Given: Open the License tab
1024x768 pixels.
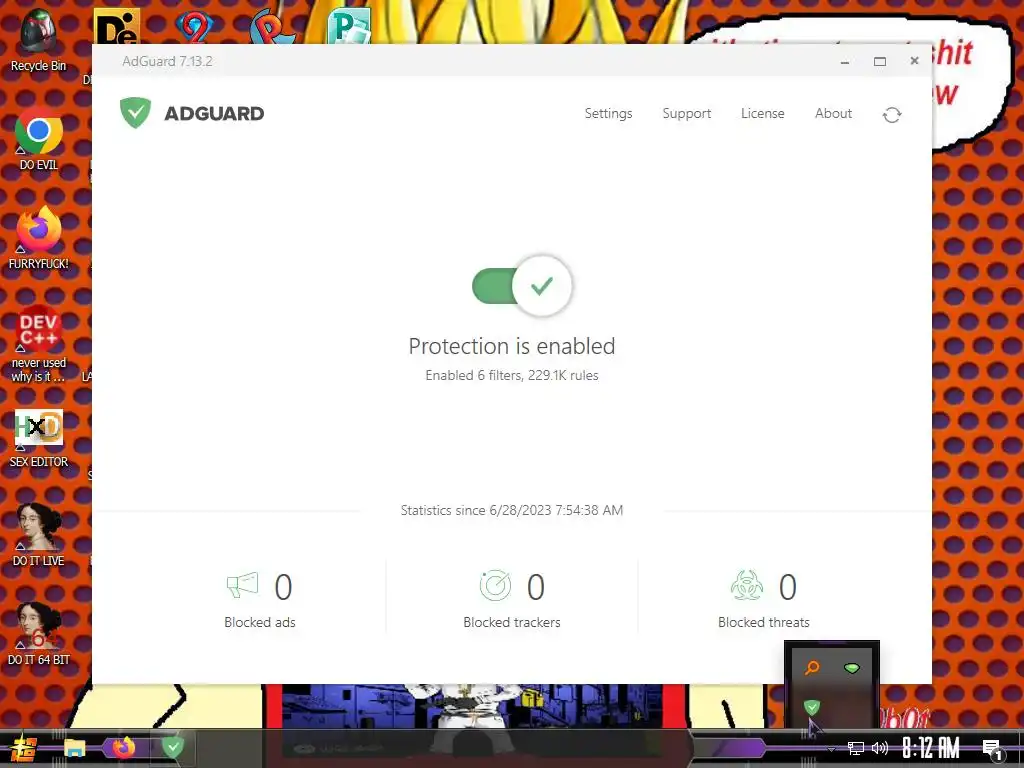Looking at the screenshot, I should (x=762, y=114).
